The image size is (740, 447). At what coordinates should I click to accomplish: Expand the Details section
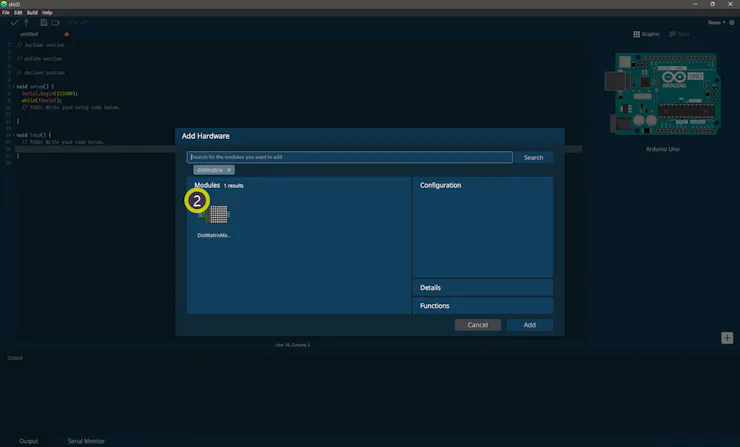pyautogui.click(x=483, y=287)
